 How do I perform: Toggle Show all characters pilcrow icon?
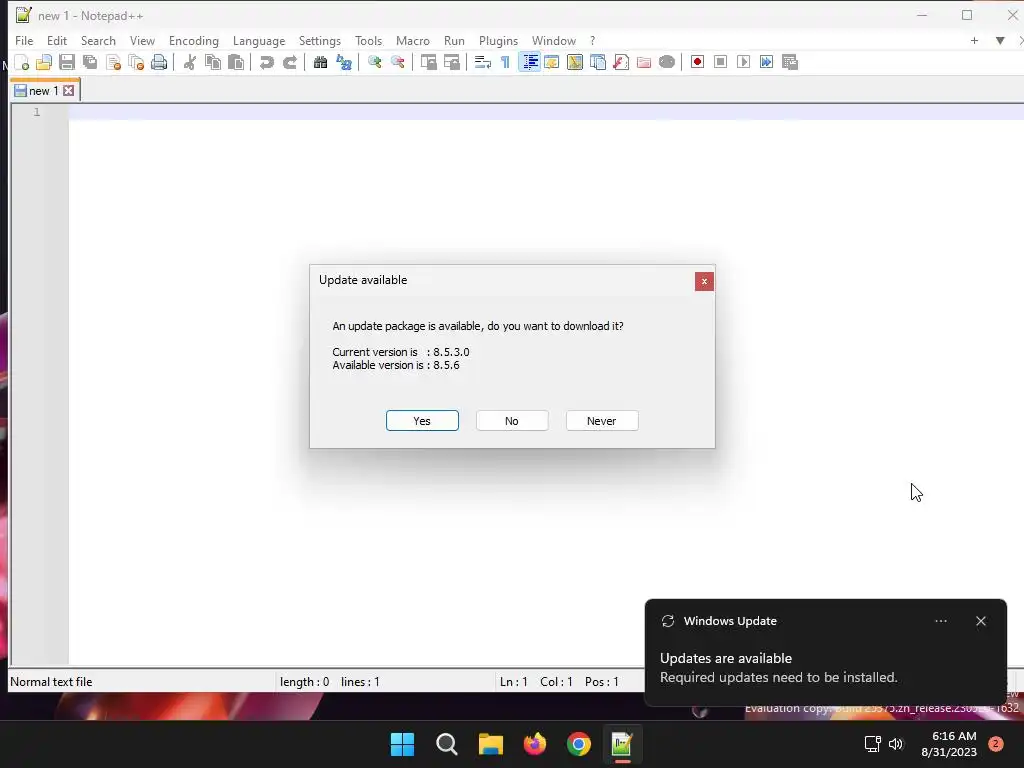pyautogui.click(x=505, y=62)
